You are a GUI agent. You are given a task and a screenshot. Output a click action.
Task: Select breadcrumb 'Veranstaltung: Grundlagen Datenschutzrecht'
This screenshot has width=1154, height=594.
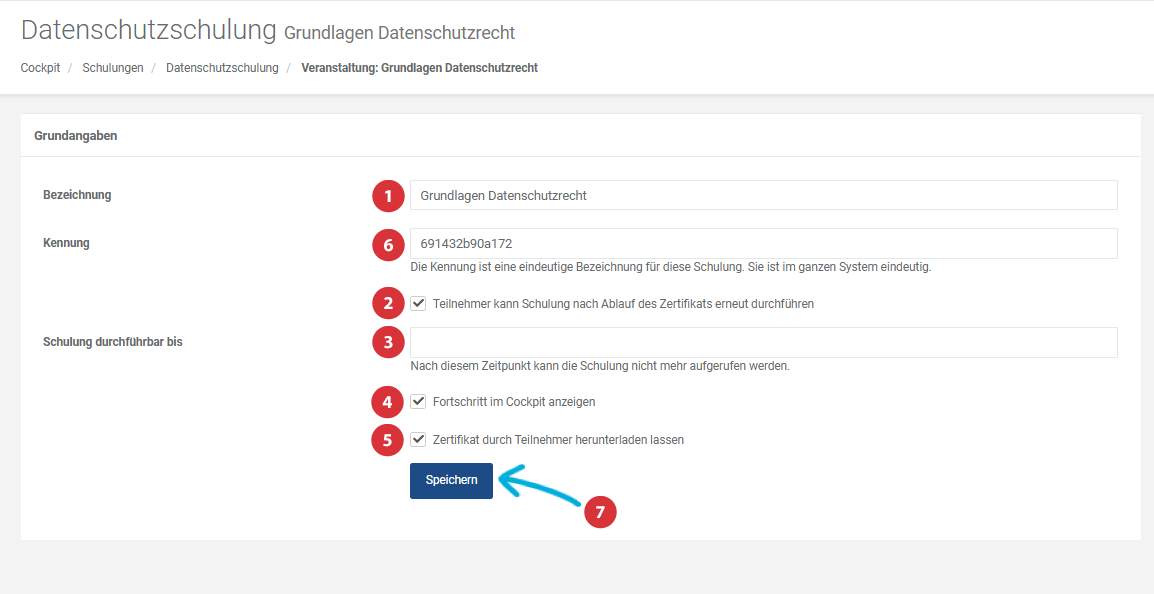(419, 67)
